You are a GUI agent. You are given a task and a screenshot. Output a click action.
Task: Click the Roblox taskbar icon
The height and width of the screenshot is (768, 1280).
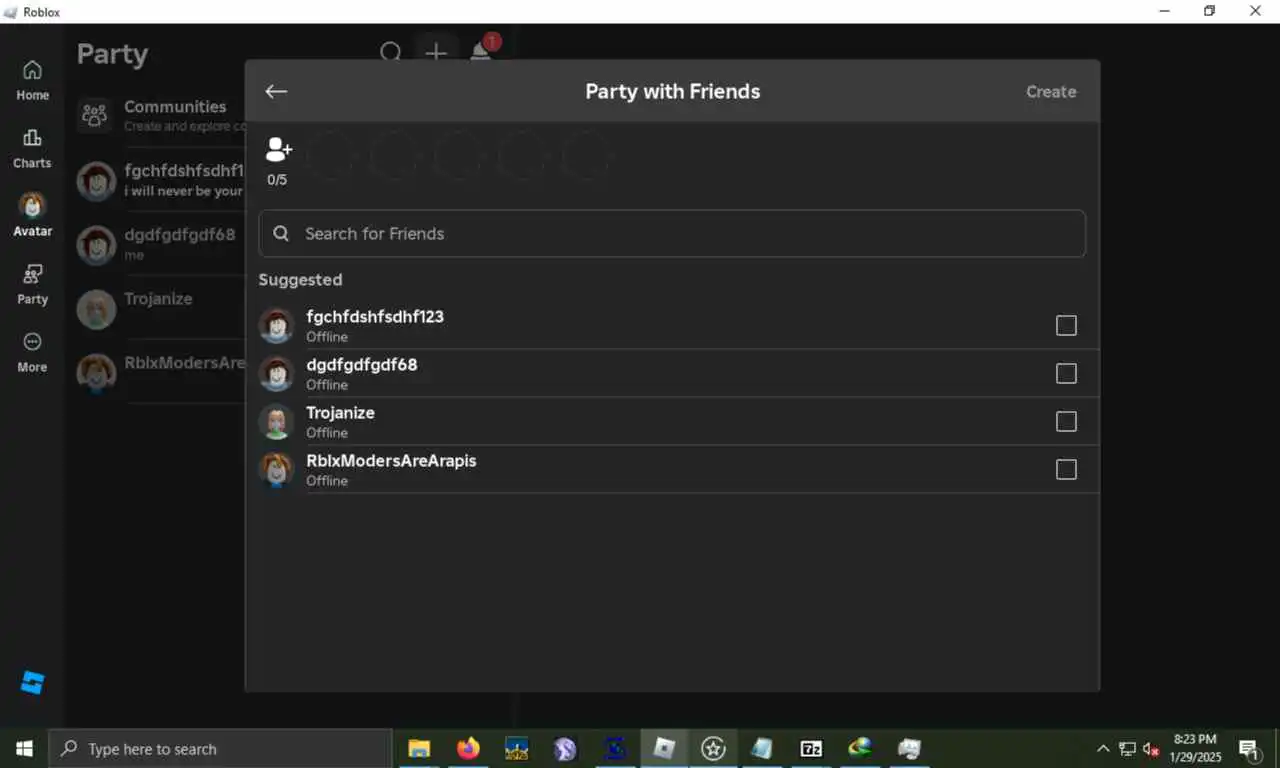[x=664, y=748]
